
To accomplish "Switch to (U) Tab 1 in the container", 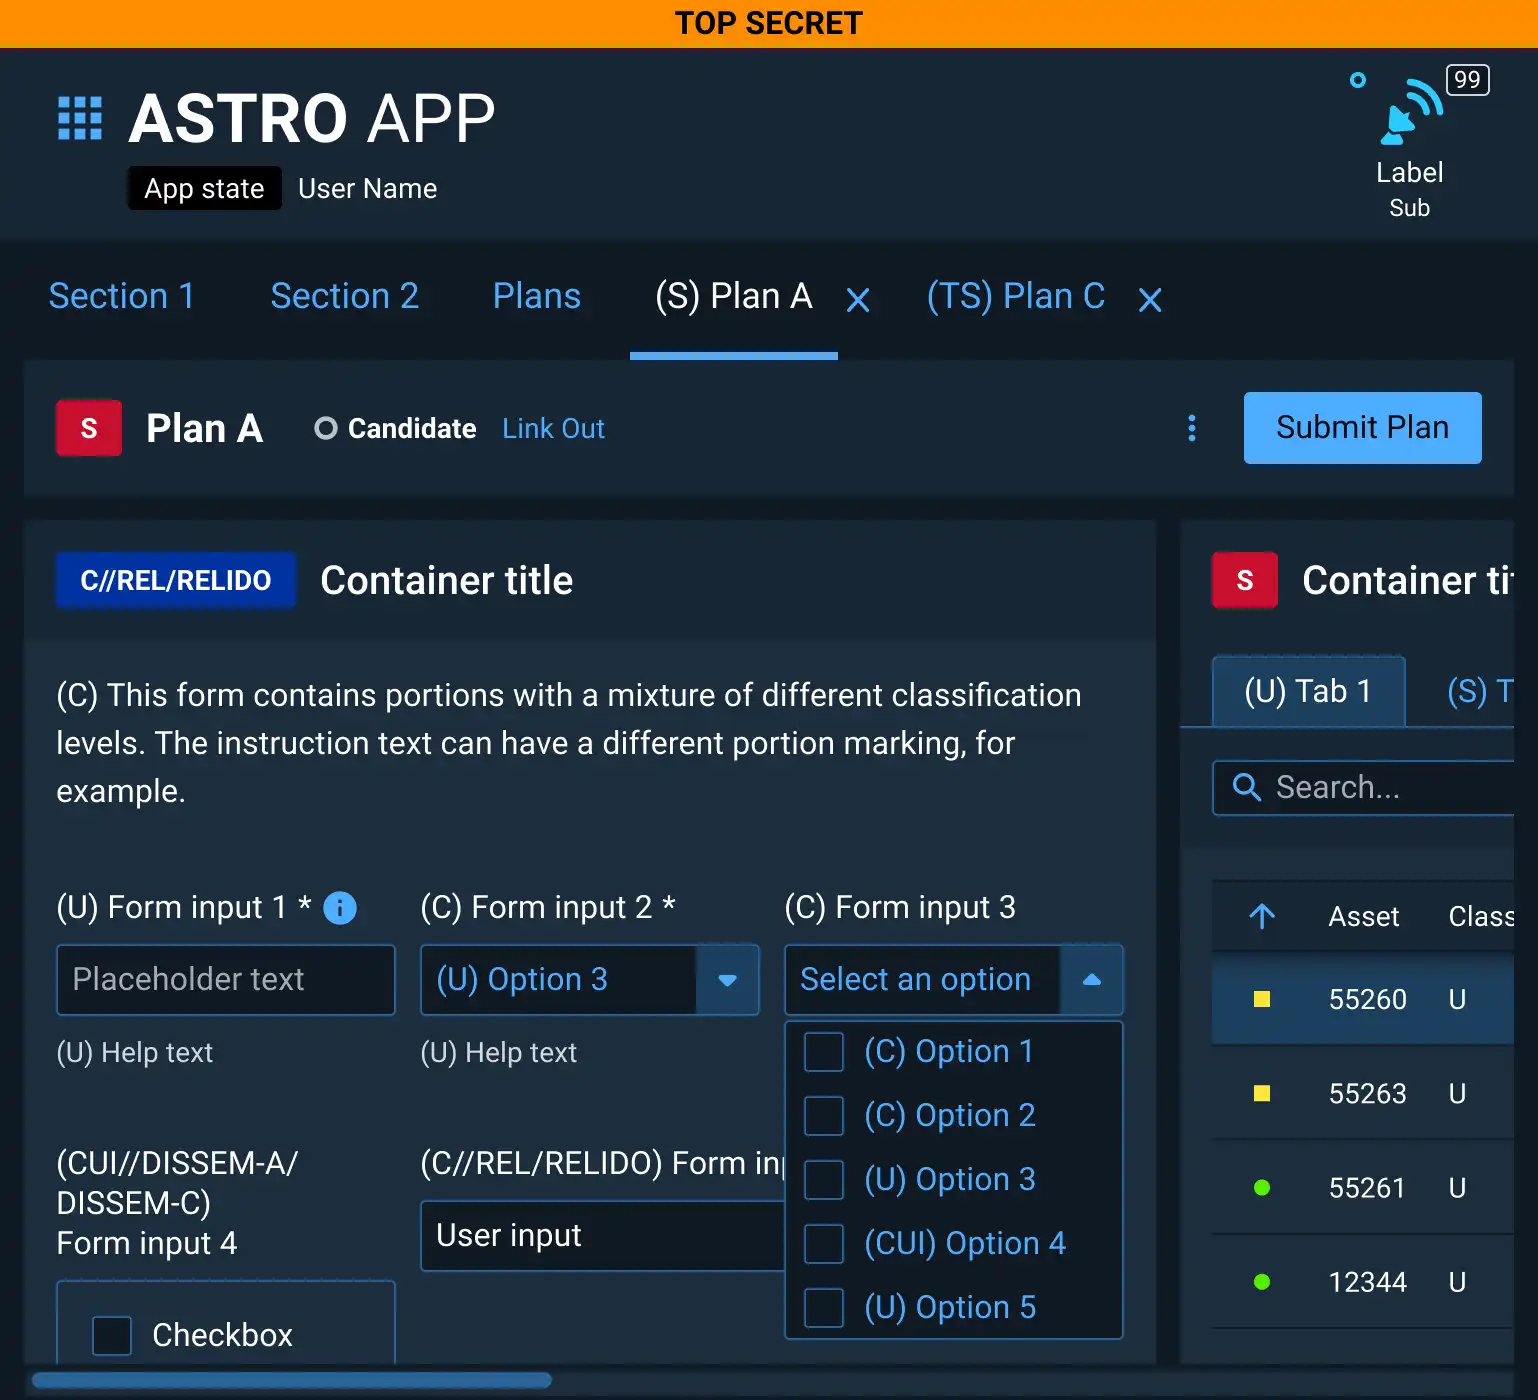I will tap(1307, 691).
